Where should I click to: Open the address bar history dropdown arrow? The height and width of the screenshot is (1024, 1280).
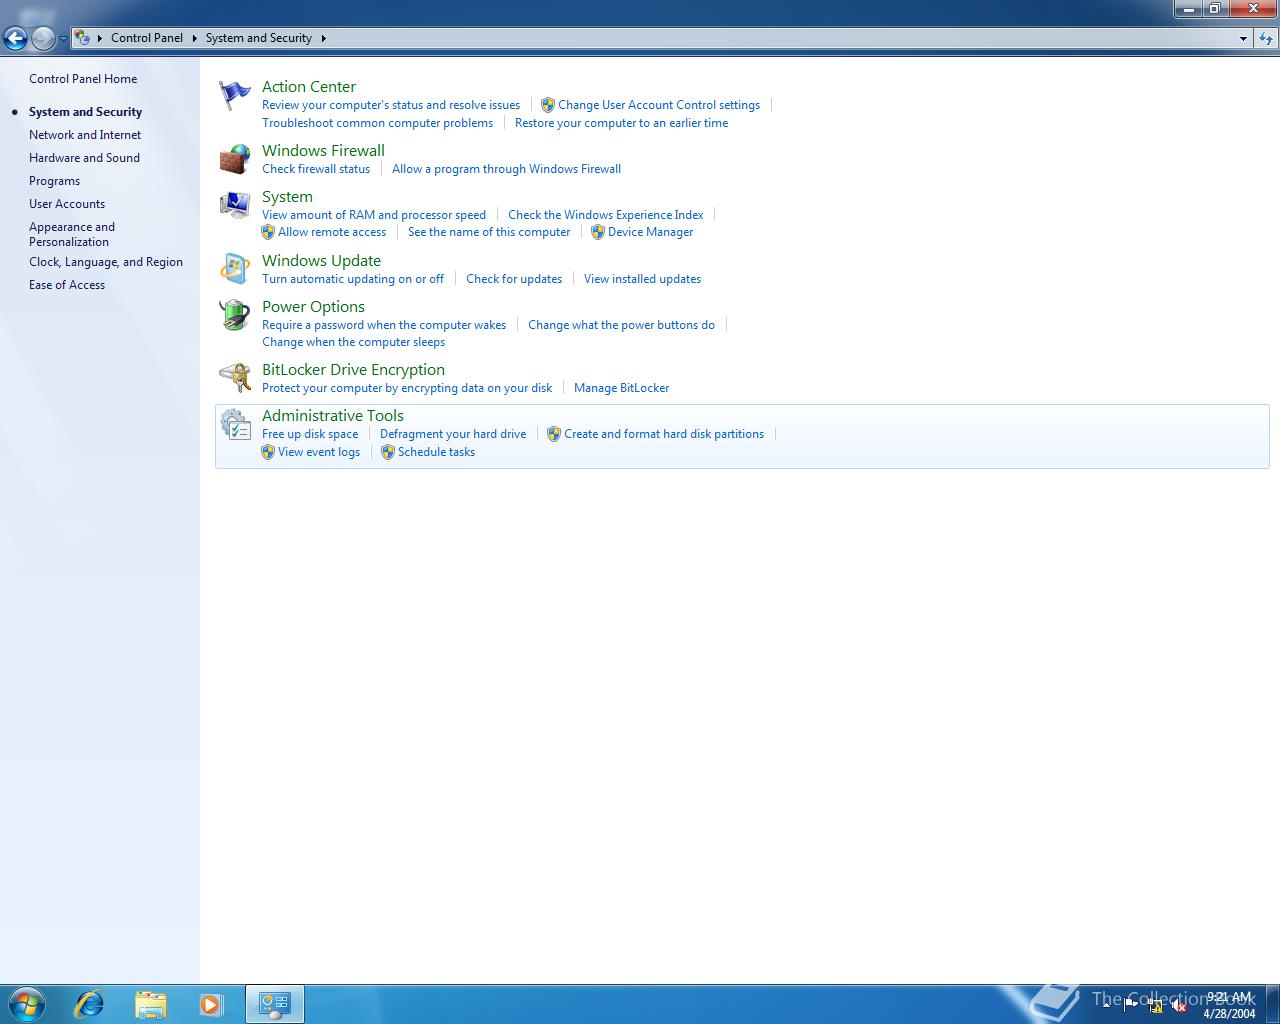pyautogui.click(x=1243, y=38)
